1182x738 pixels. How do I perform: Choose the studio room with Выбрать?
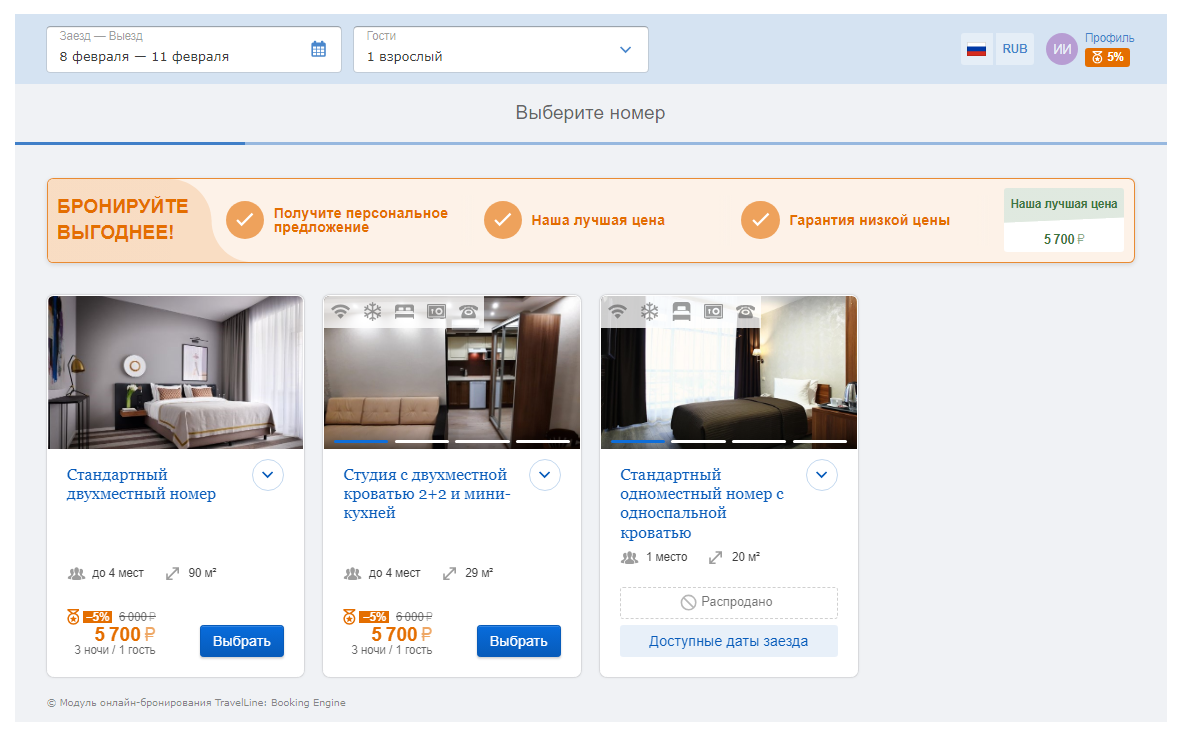(x=519, y=641)
